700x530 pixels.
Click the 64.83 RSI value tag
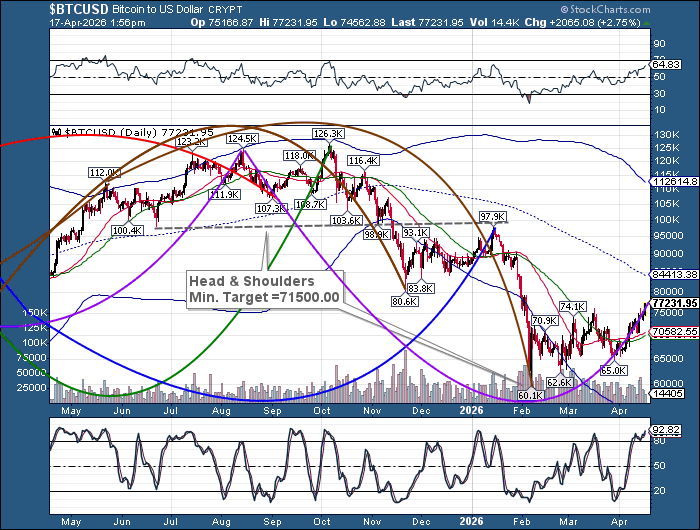tap(666, 64)
